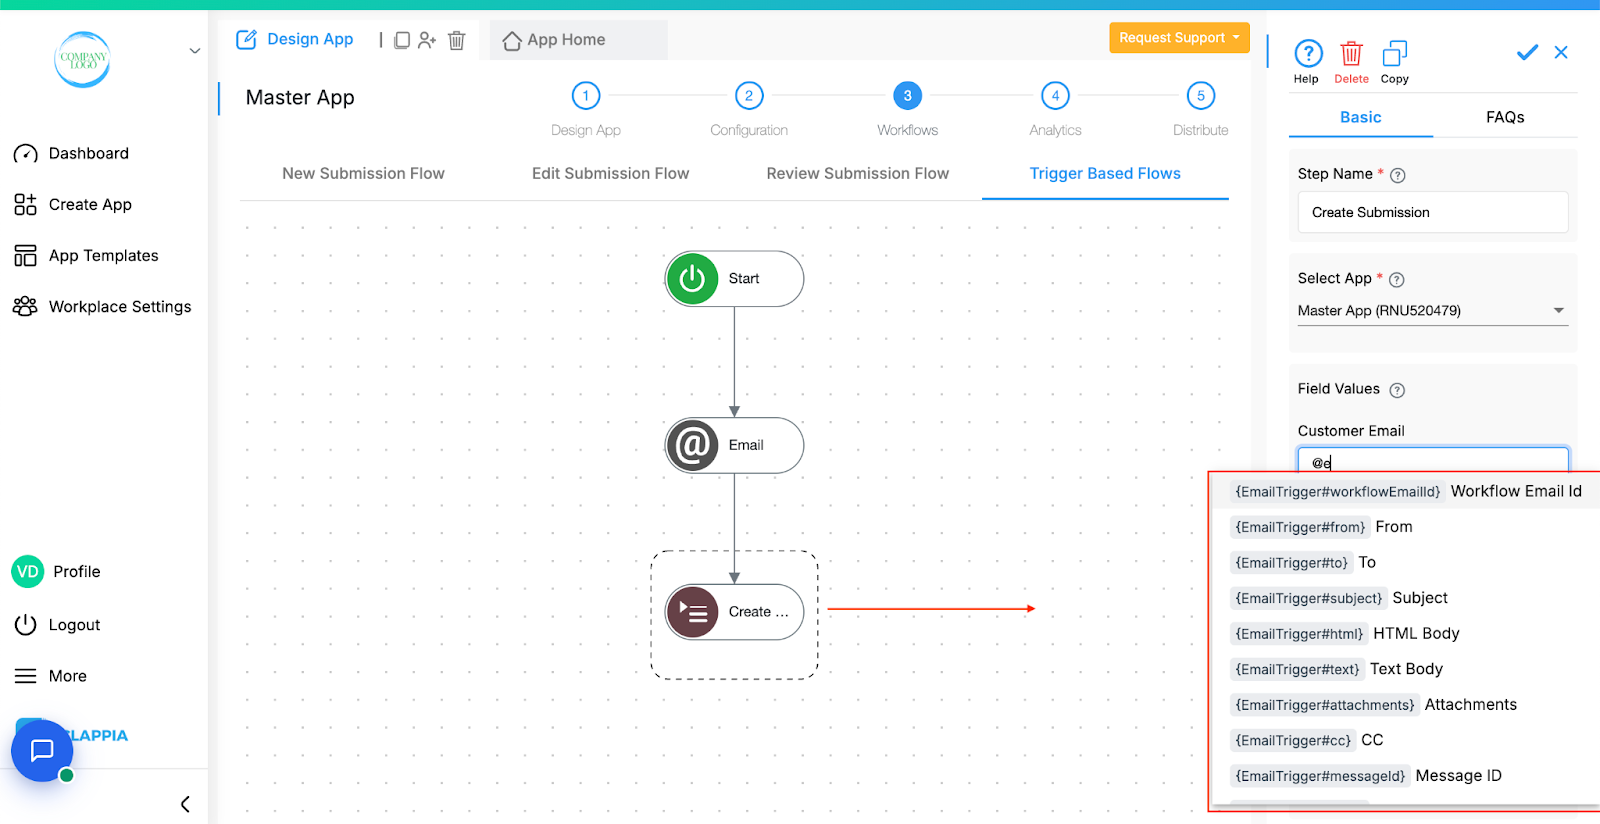Click the Field Values help icon
The image size is (1600, 824).
(x=1398, y=390)
